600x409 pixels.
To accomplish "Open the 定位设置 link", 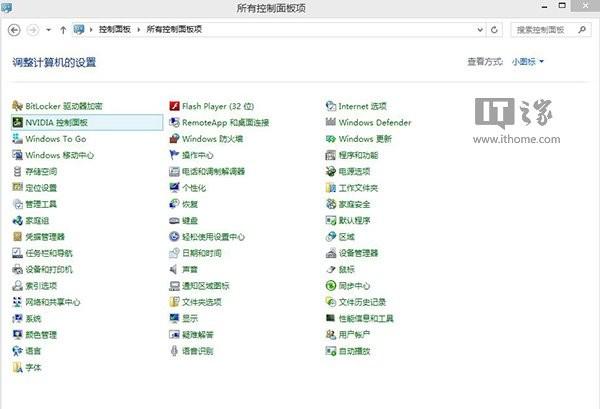I will point(41,188).
